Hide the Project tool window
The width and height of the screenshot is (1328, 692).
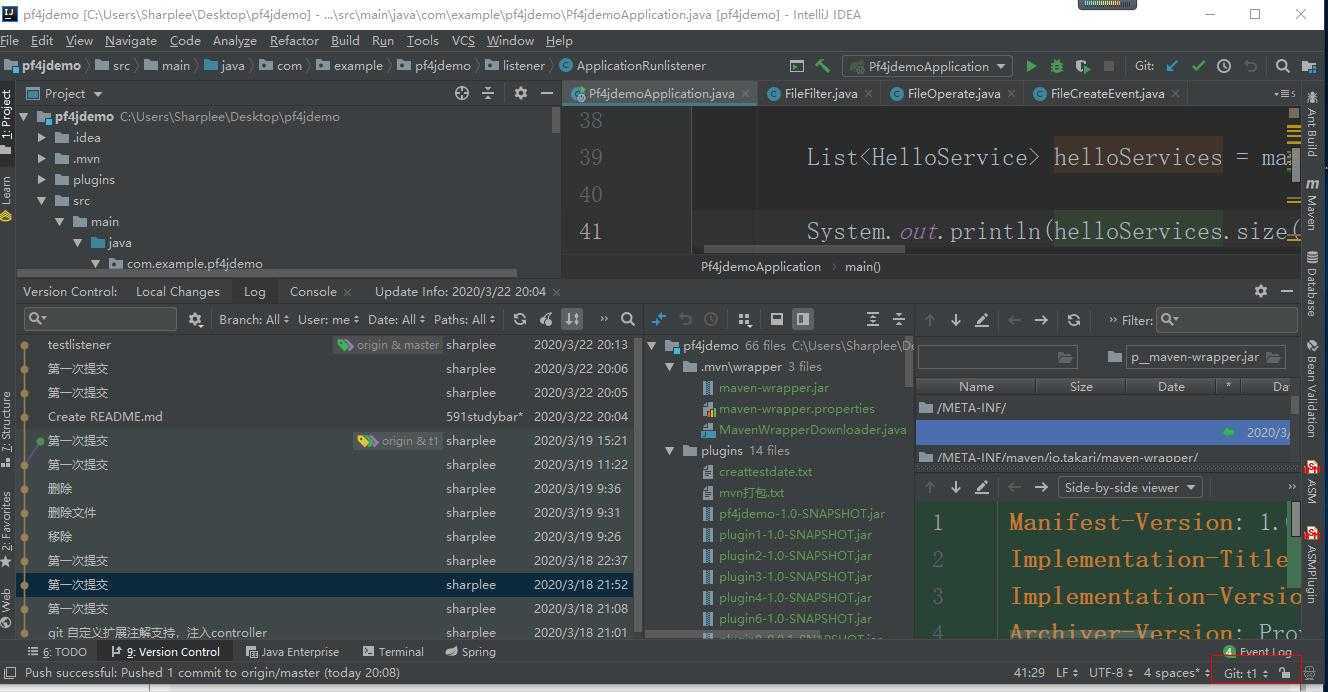[x=546, y=93]
